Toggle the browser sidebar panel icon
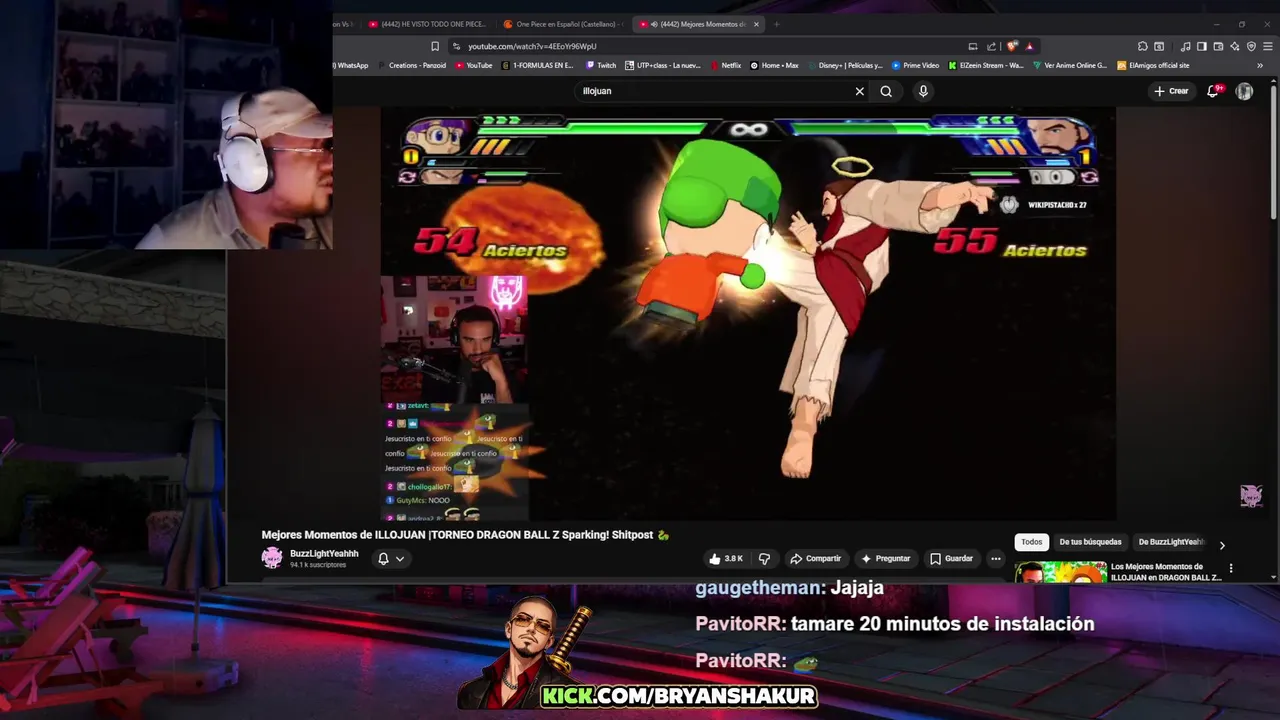The image size is (1280, 720). (x=1202, y=46)
